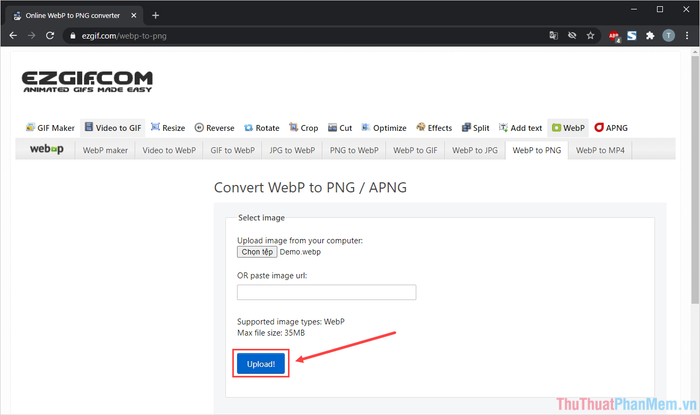The width and height of the screenshot is (700, 415).
Task: Switch to GIF to WebP tab
Action: click(233, 150)
